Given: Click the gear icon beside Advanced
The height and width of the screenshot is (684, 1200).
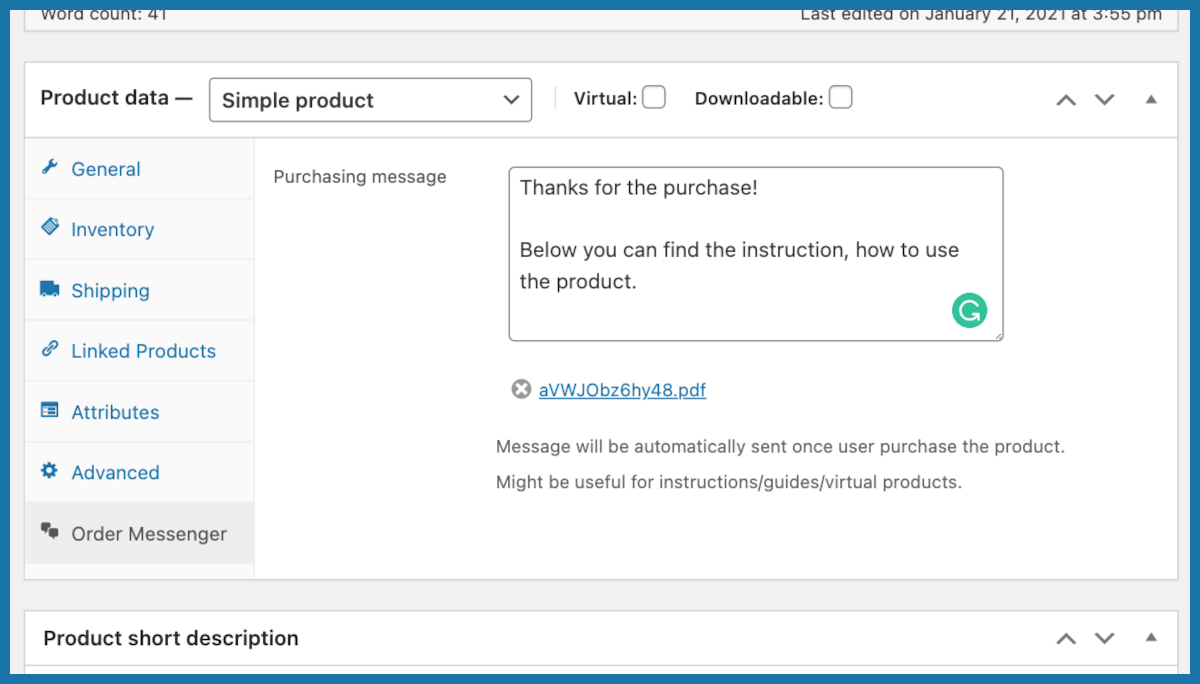Looking at the screenshot, I should coord(51,472).
